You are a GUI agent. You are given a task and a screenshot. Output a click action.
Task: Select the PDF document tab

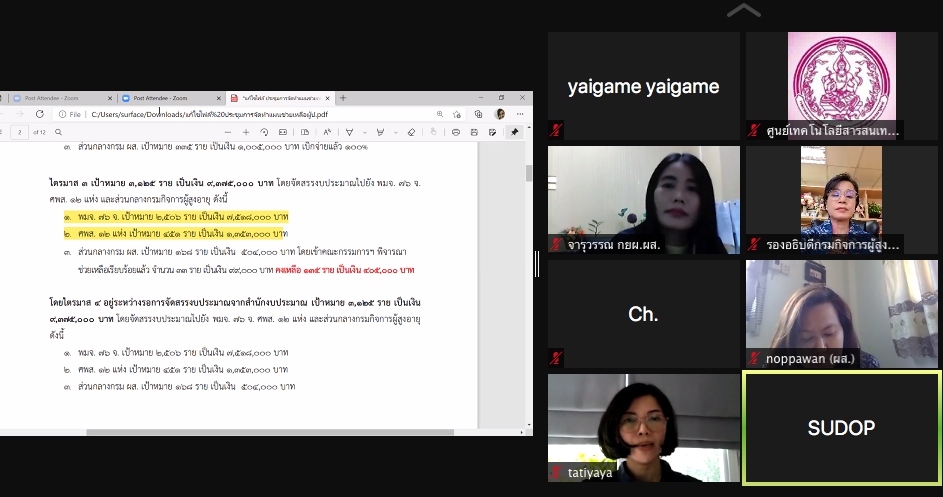(278, 98)
